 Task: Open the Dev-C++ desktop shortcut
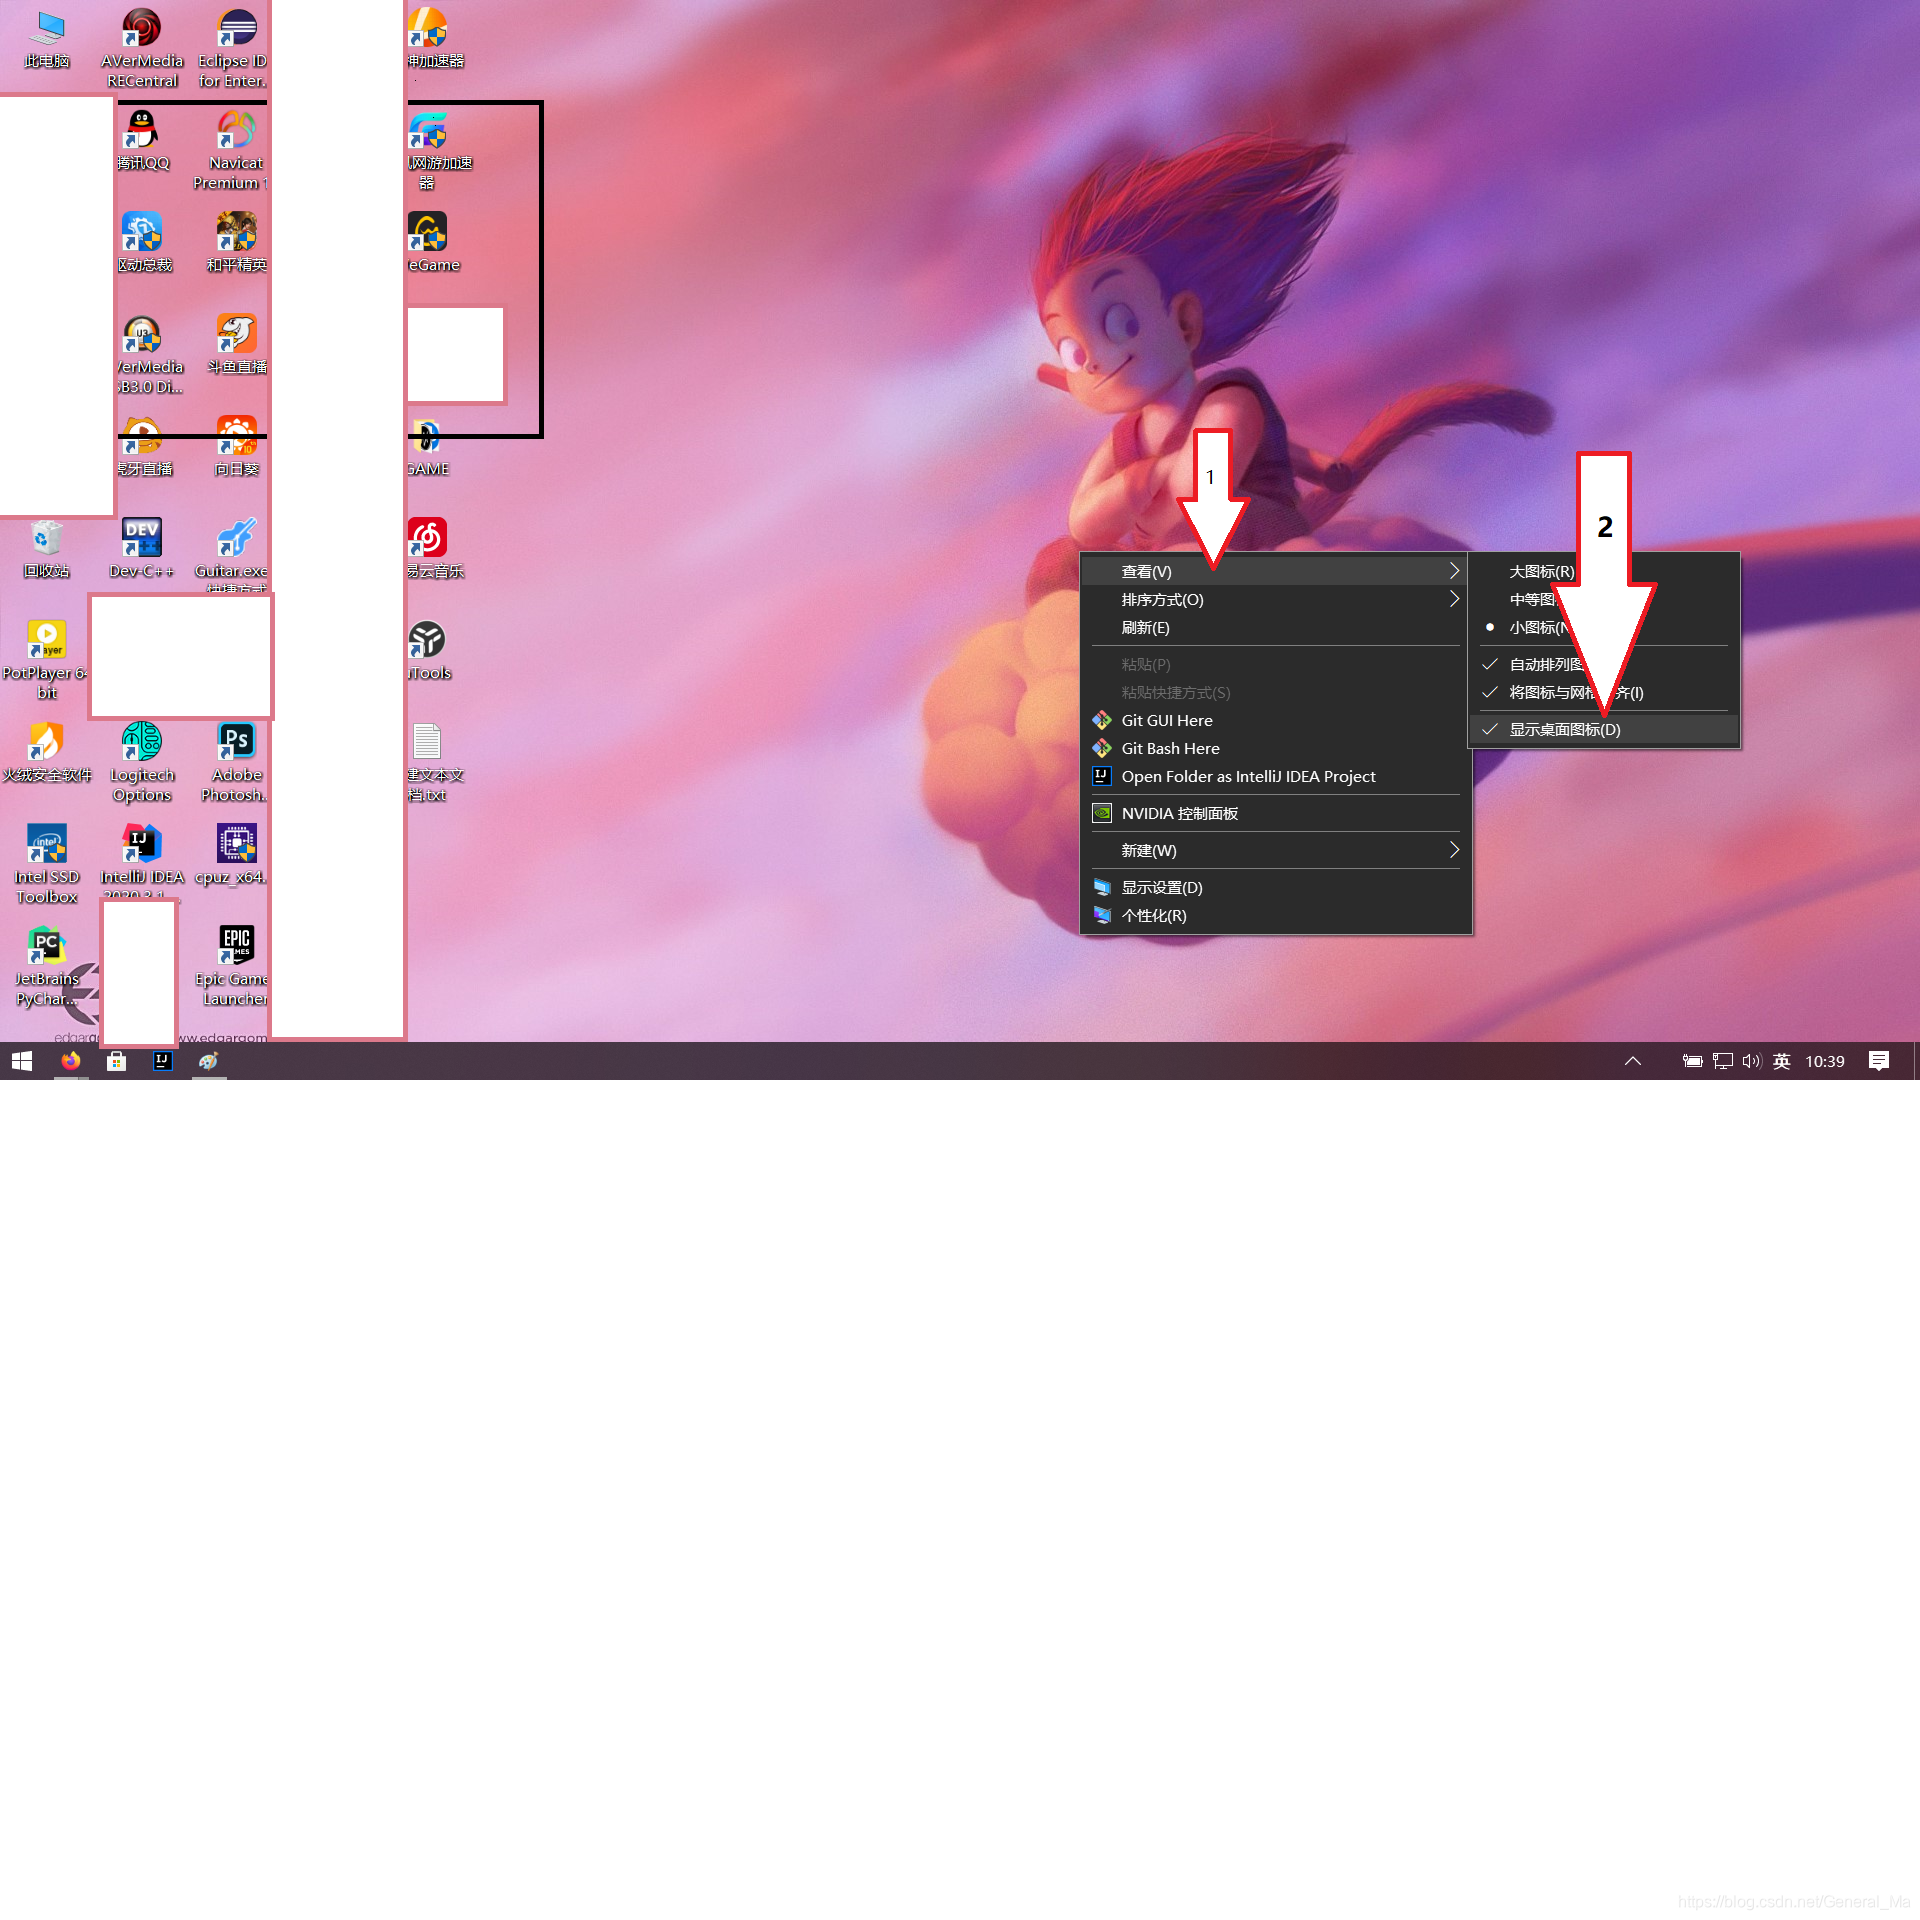click(141, 538)
